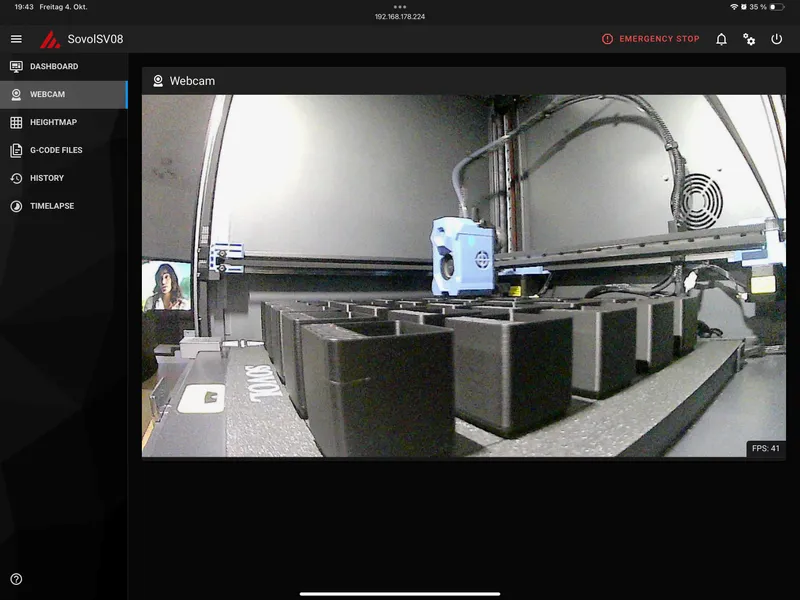This screenshot has height=600, width=800.
Task: Trigger the Emergency Stop button
Action: [651, 39]
